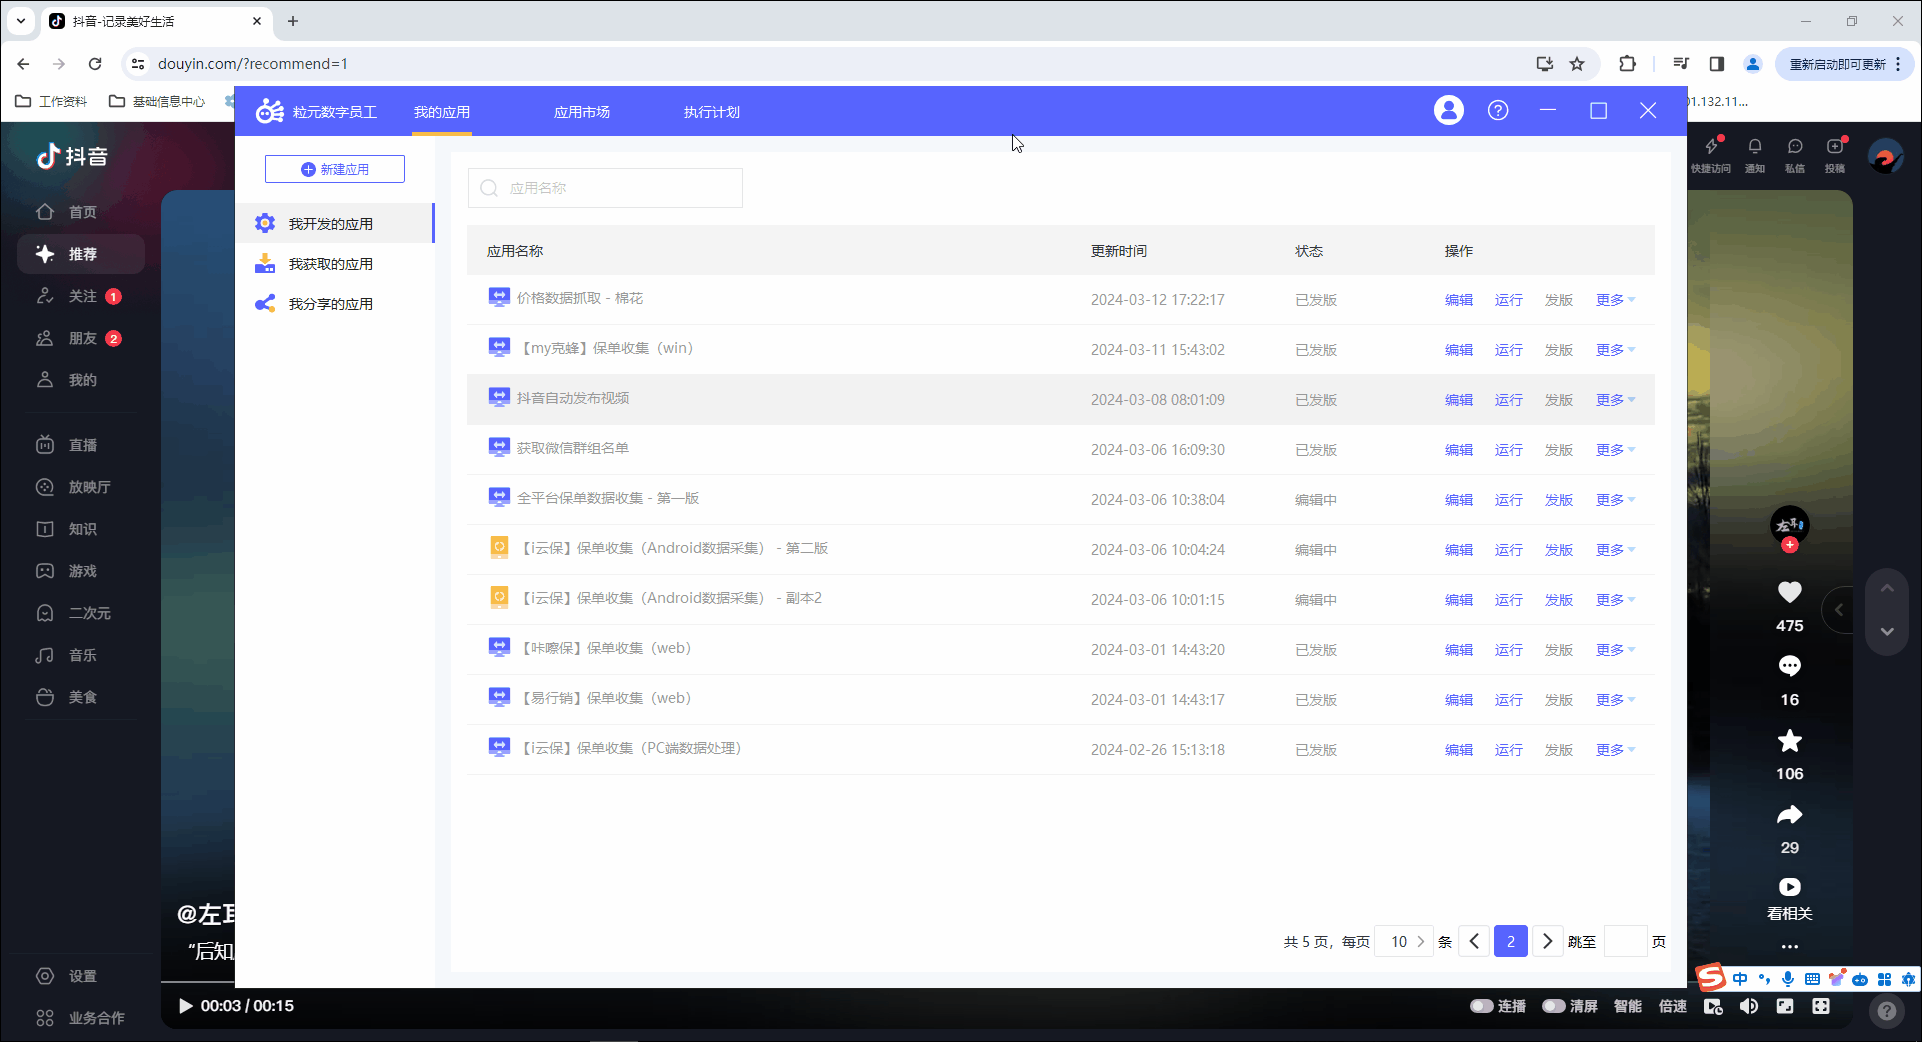Favorite the Douyin video with the star icon
This screenshot has width=1922, height=1042.
[x=1789, y=741]
